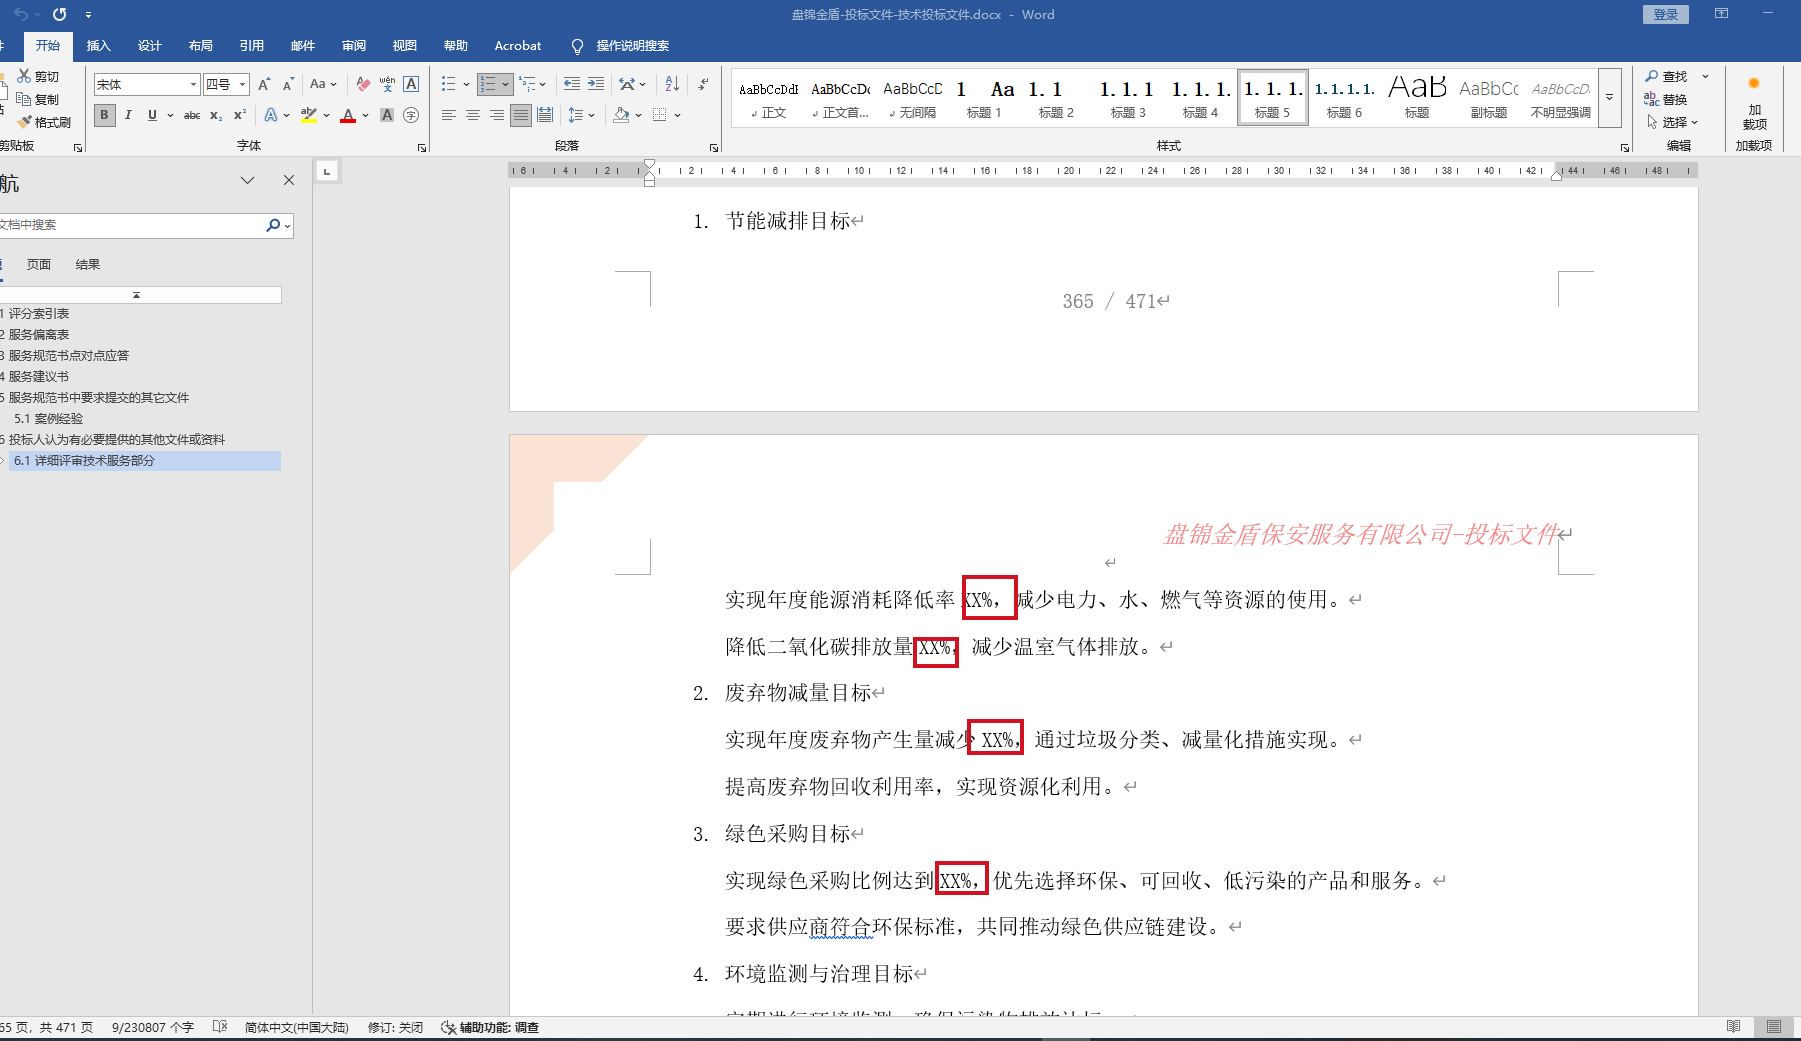Show or hide paragraph marks
Image resolution: width=1801 pixels, height=1041 pixels.
click(704, 84)
